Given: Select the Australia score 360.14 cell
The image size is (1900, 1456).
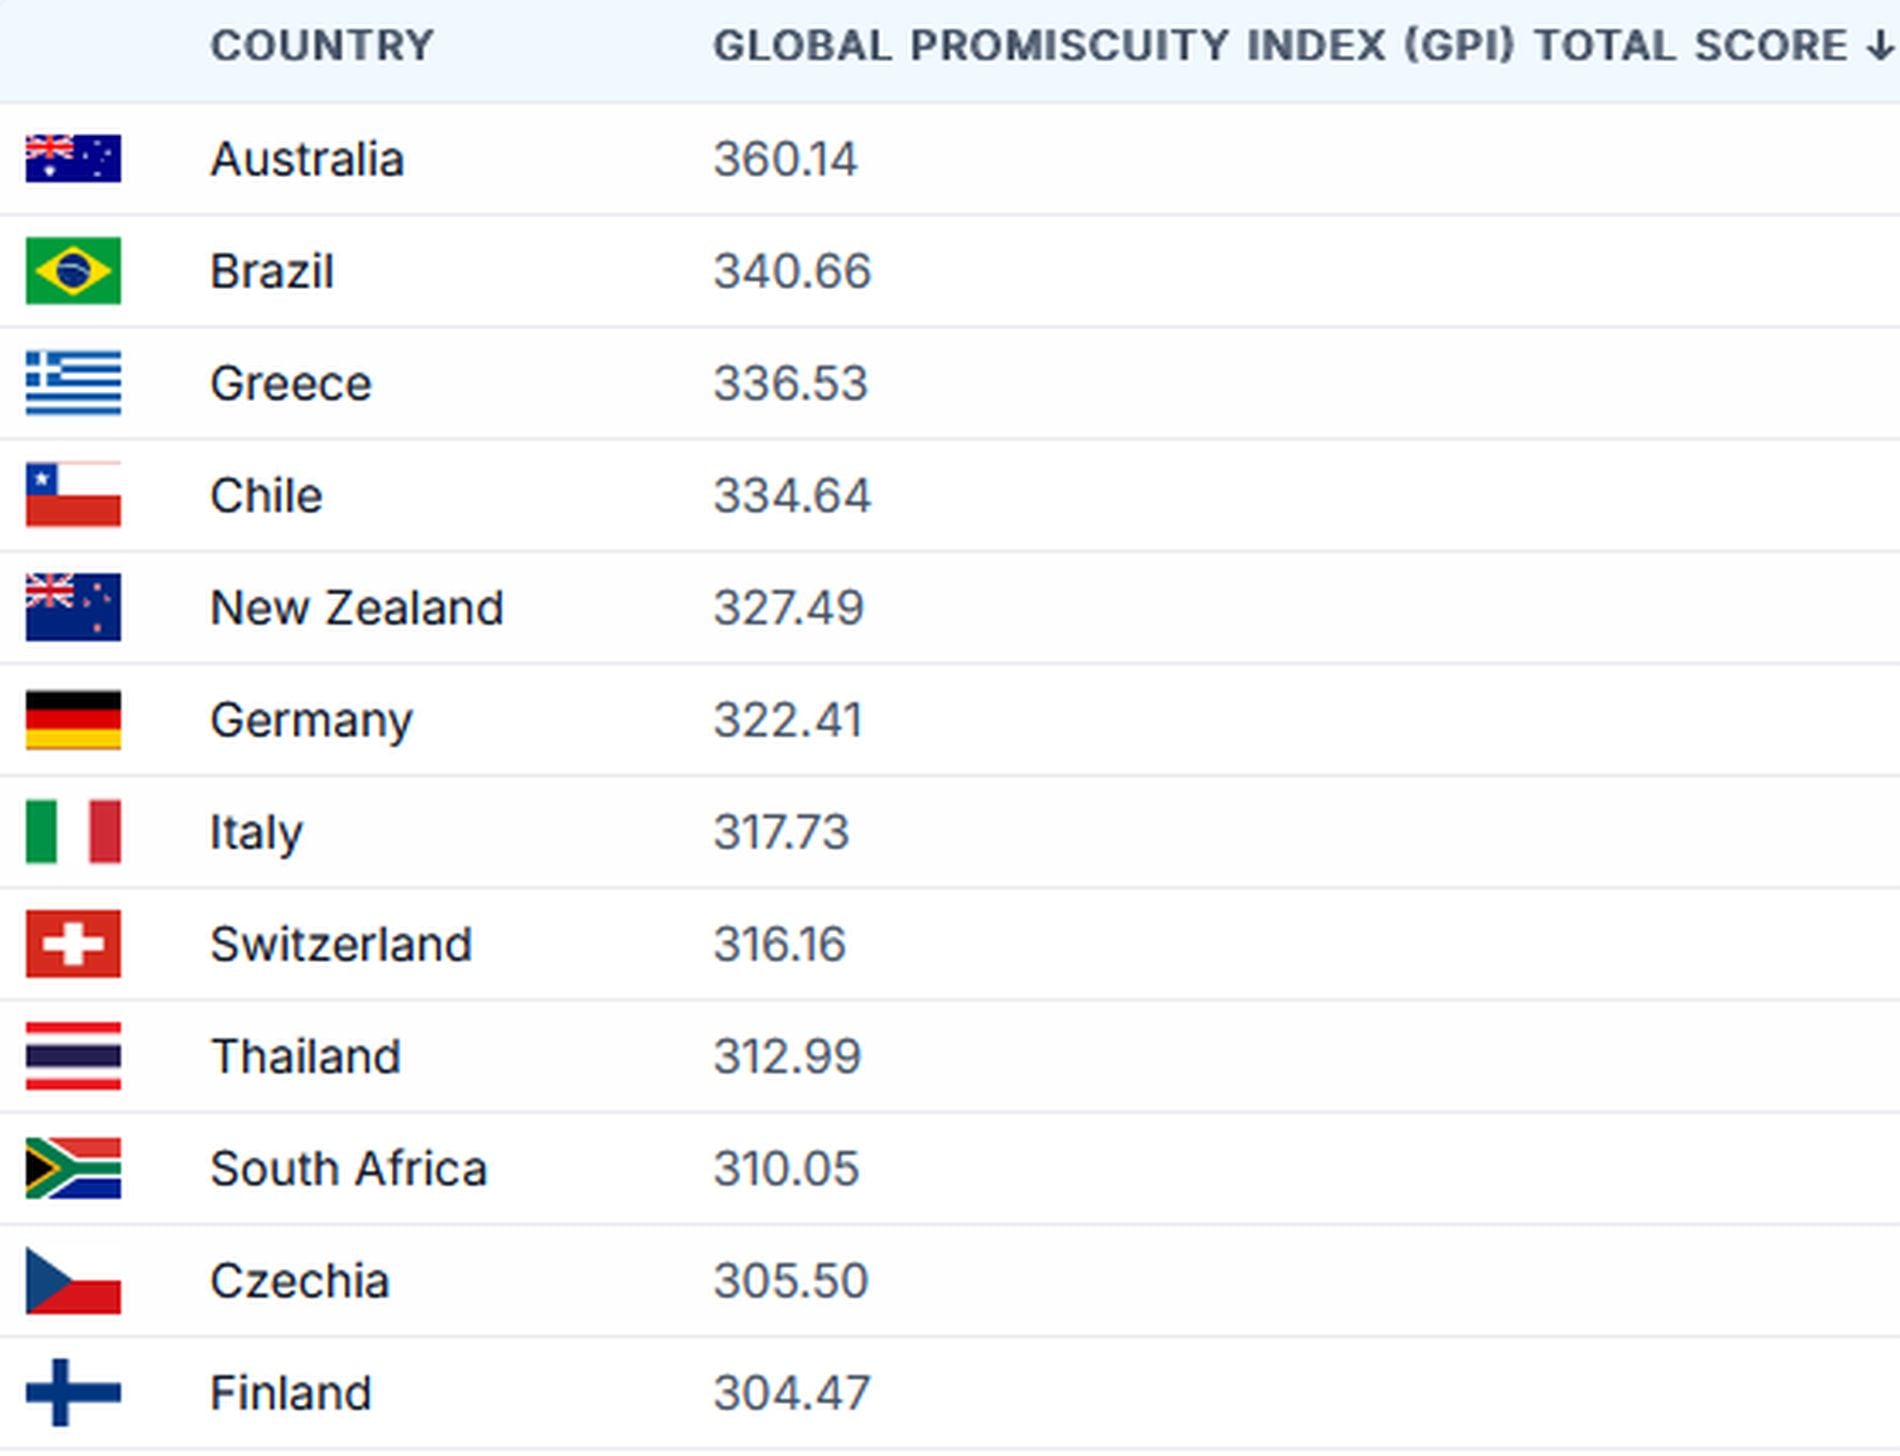Looking at the screenshot, I should tap(785, 159).
